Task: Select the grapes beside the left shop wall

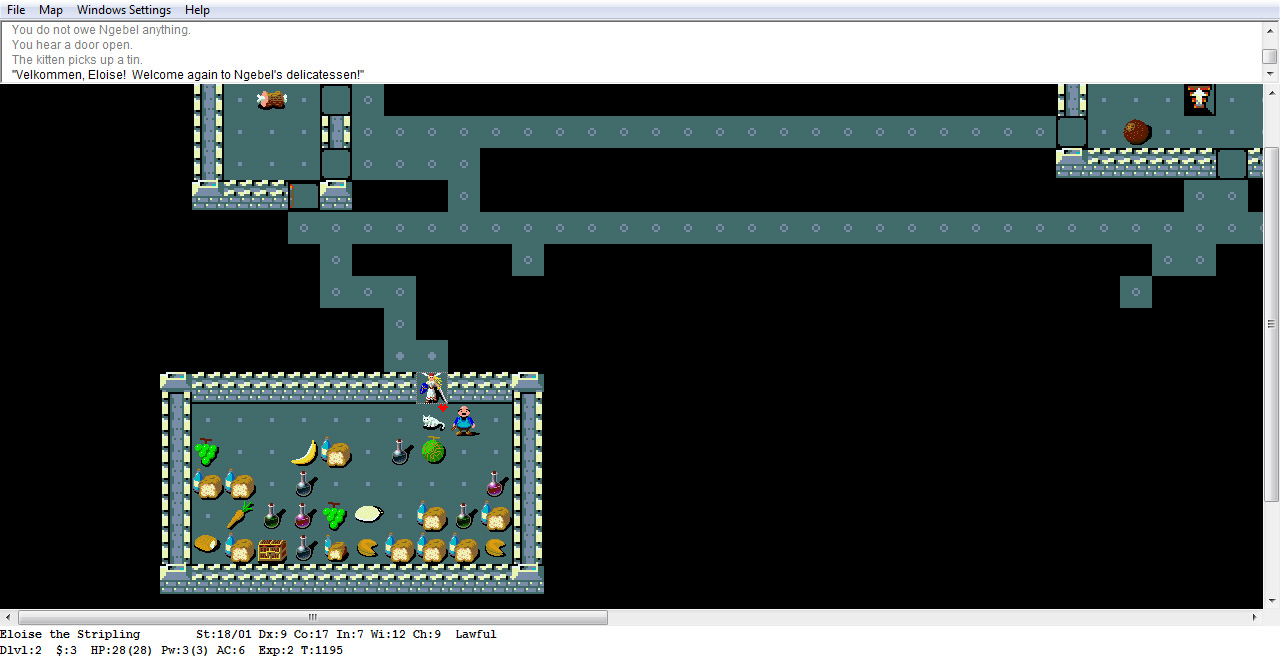Action: click(x=206, y=452)
